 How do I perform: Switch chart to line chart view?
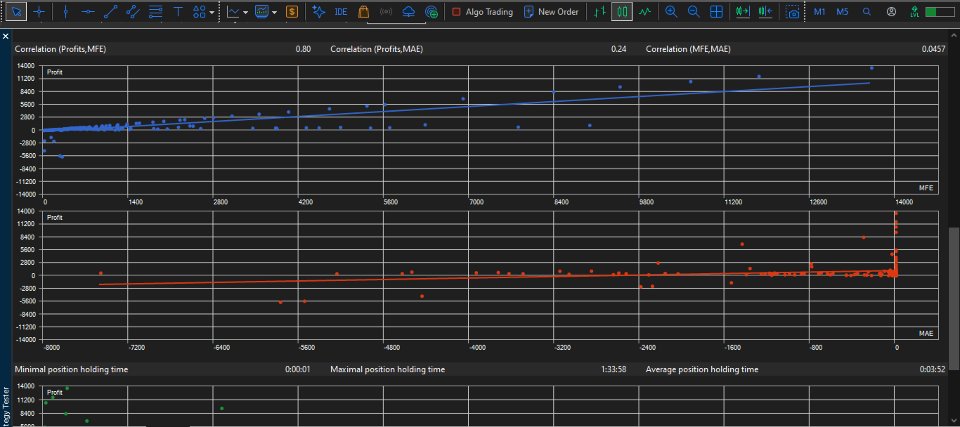(x=645, y=12)
